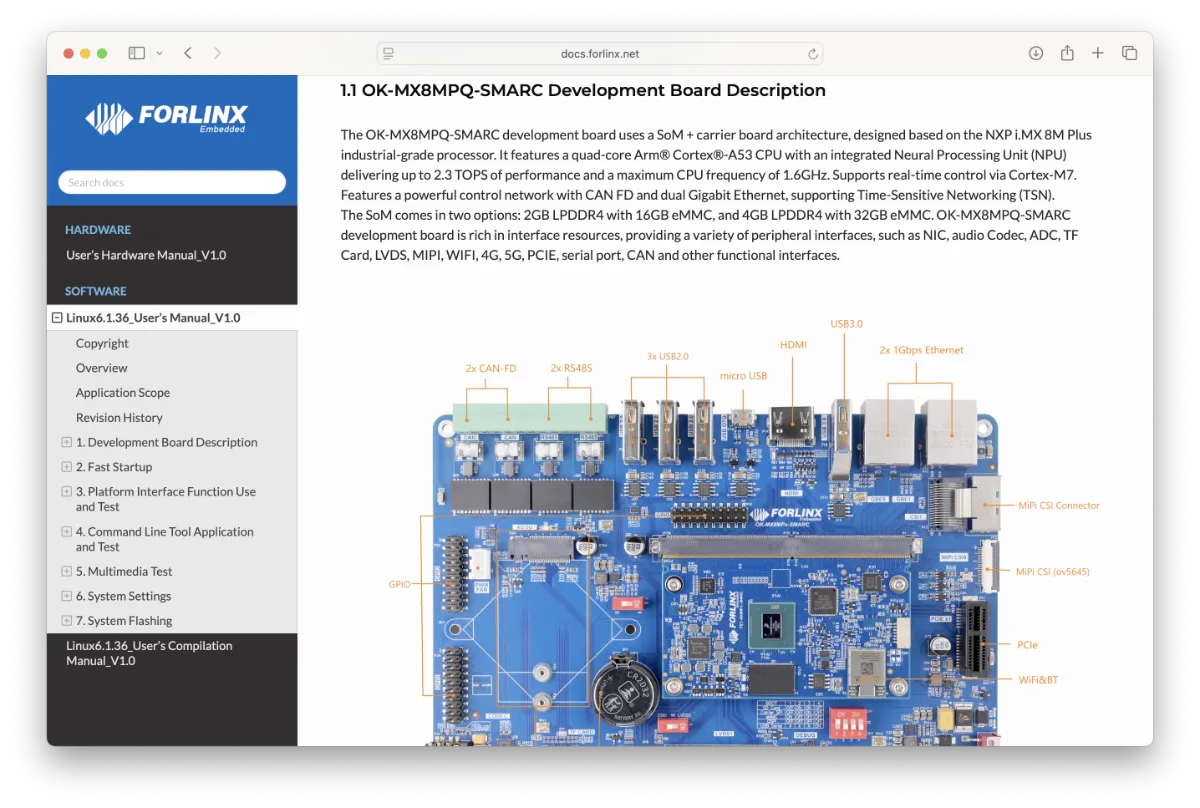Open 7. System Flashing link
This screenshot has height=808, width=1200.
(x=124, y=621)
